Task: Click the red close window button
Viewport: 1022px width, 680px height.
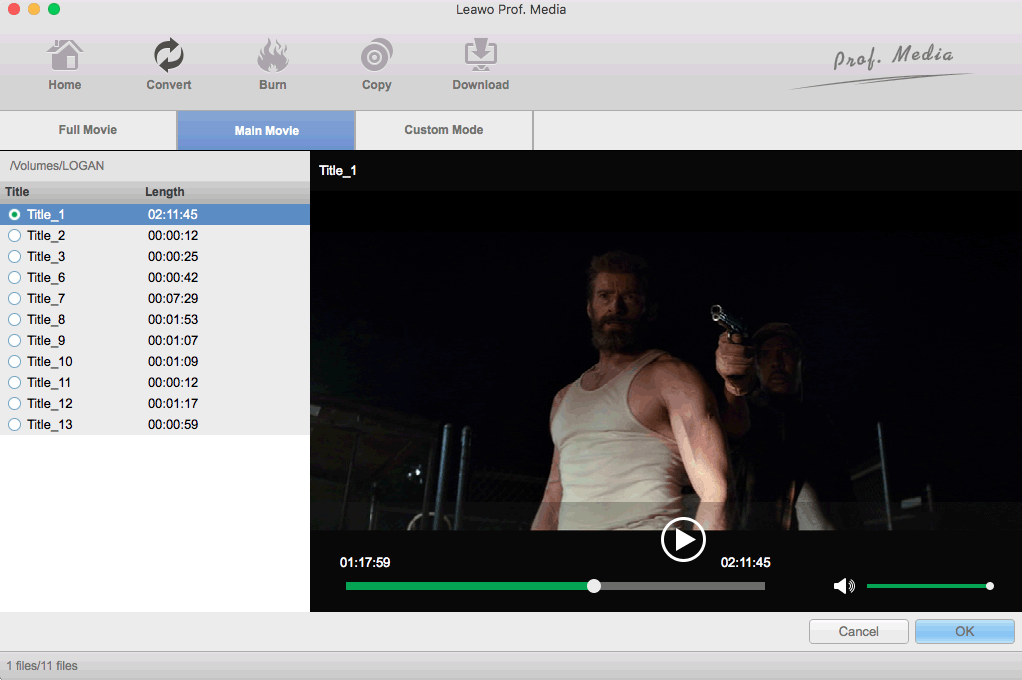Action: 14,9
